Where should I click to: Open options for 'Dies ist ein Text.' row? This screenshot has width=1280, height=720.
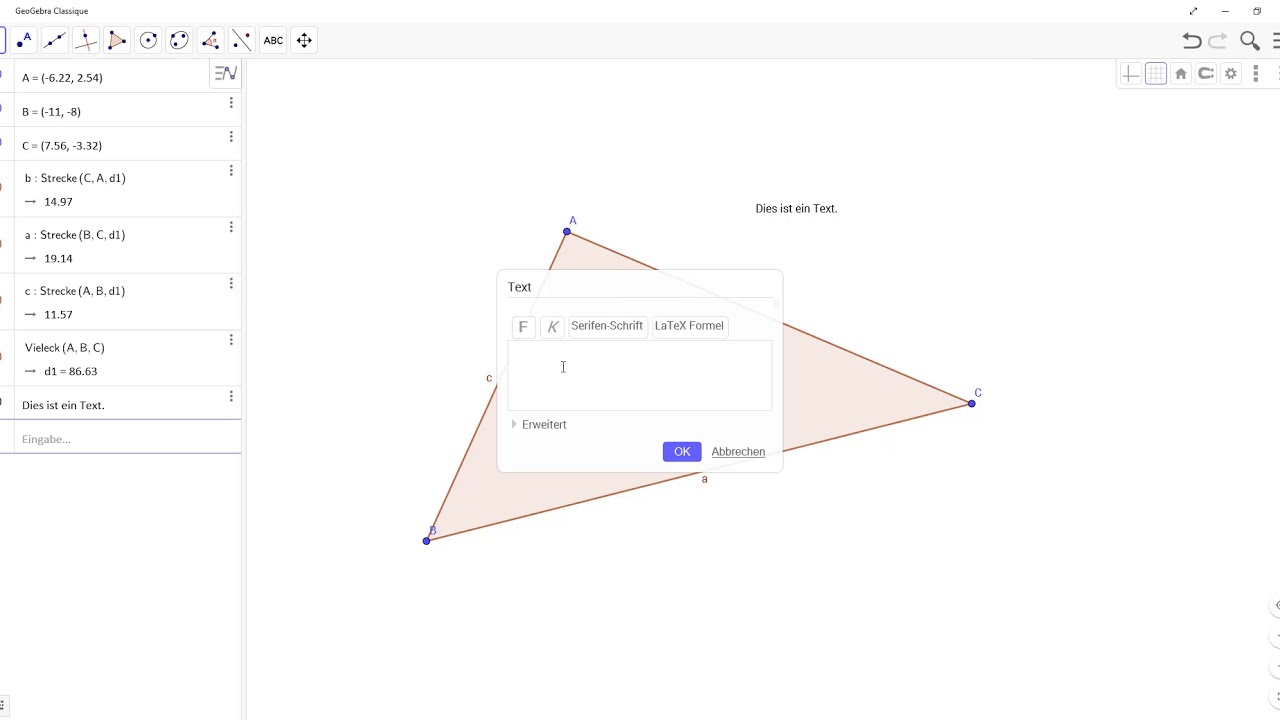tap(231, 397)
